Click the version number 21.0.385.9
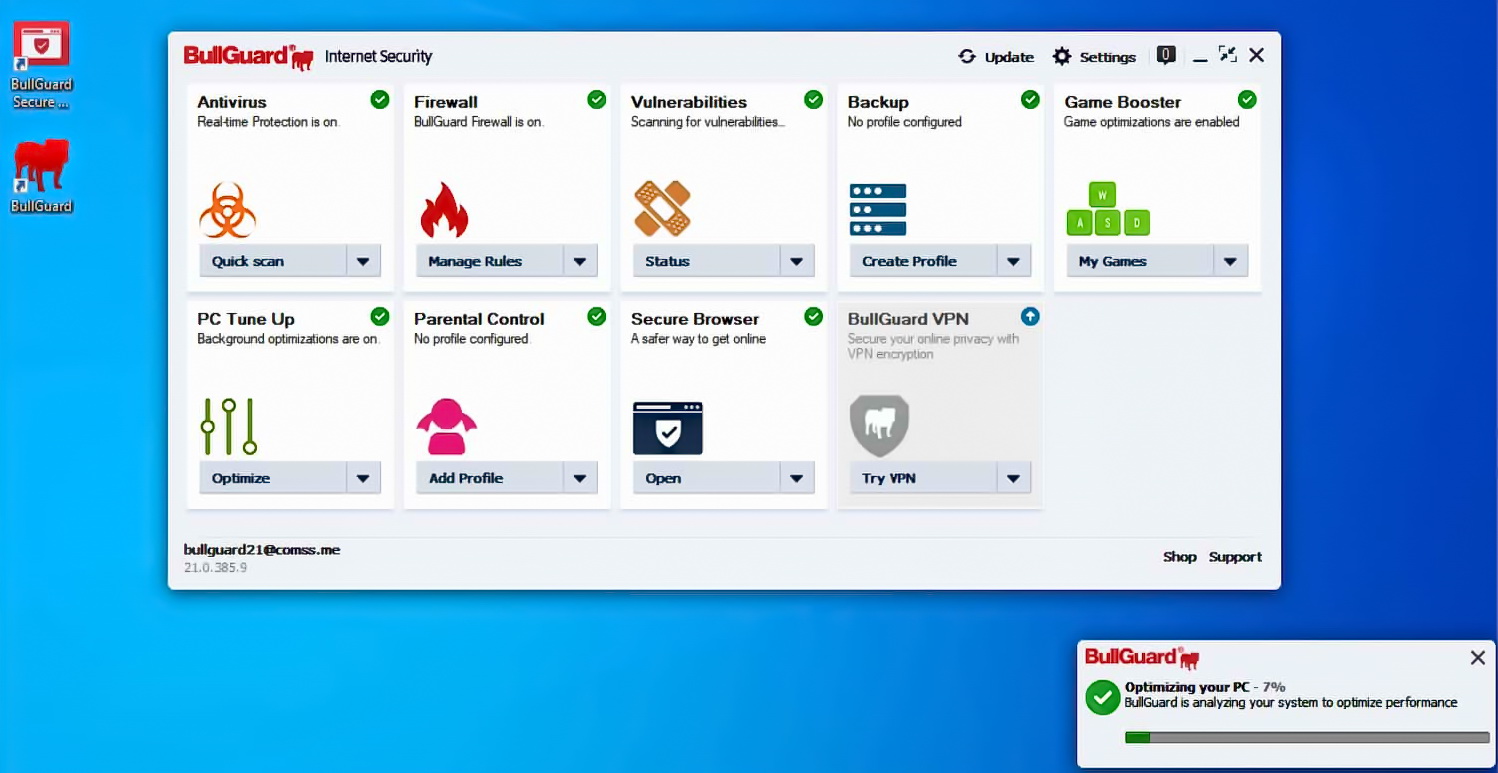Image resolution: width=1498 pixels, height=773 pixels. point(215,567)
